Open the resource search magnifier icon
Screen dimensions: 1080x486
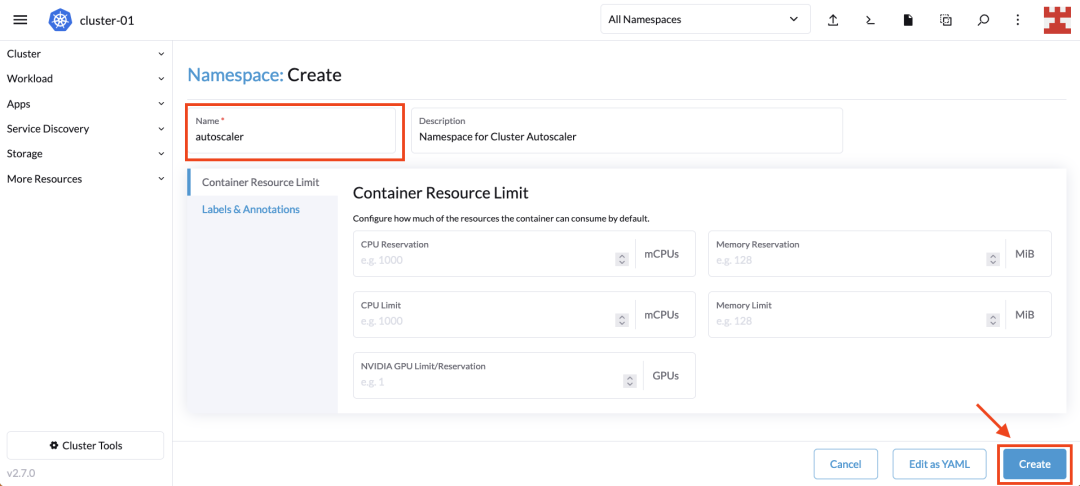point(984,20)
